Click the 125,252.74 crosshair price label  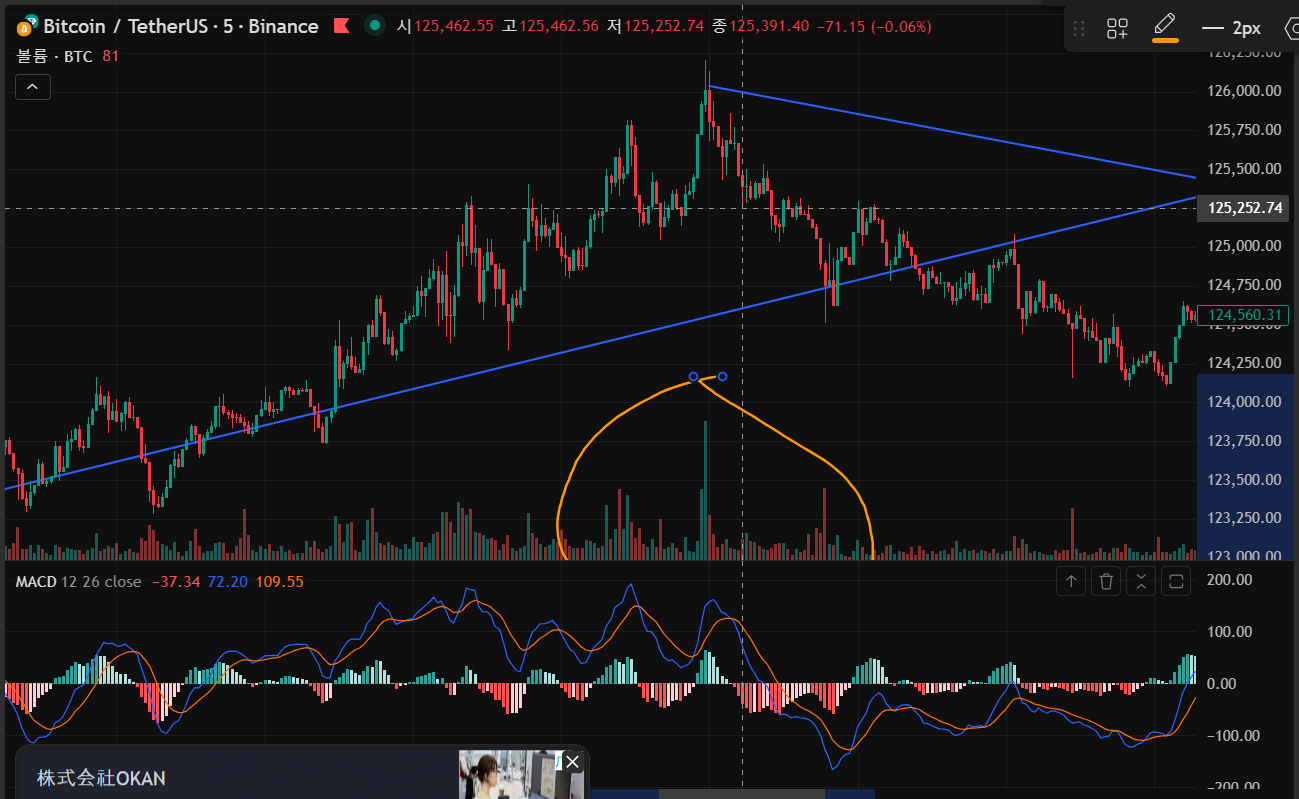tap(1245, 208)
